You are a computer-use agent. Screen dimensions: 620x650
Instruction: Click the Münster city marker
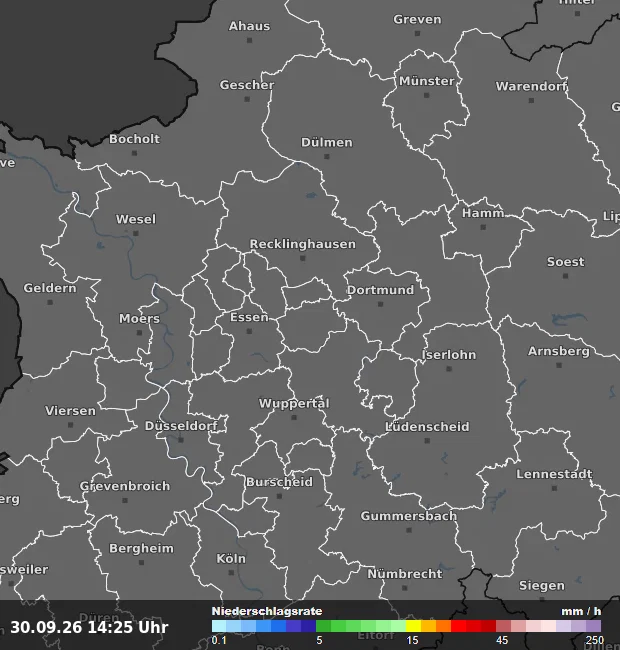[426, 95]
